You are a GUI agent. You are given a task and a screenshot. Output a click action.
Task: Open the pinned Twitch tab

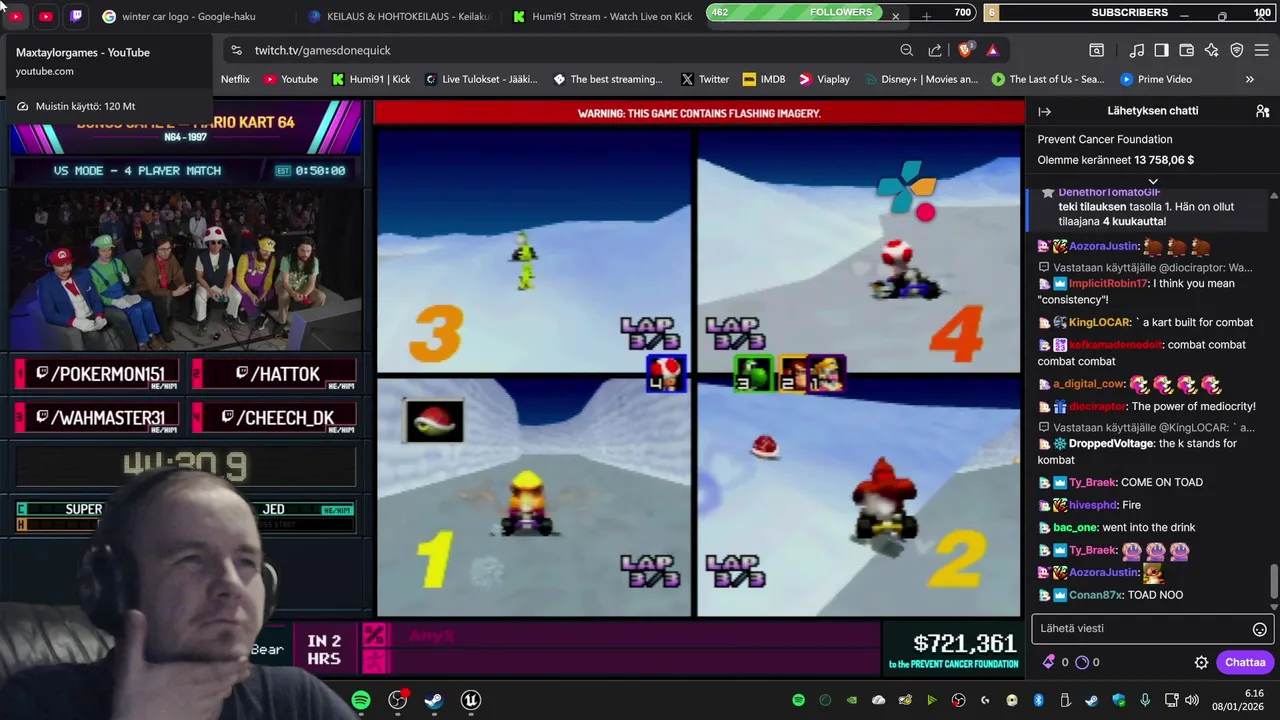coord(78,16)
